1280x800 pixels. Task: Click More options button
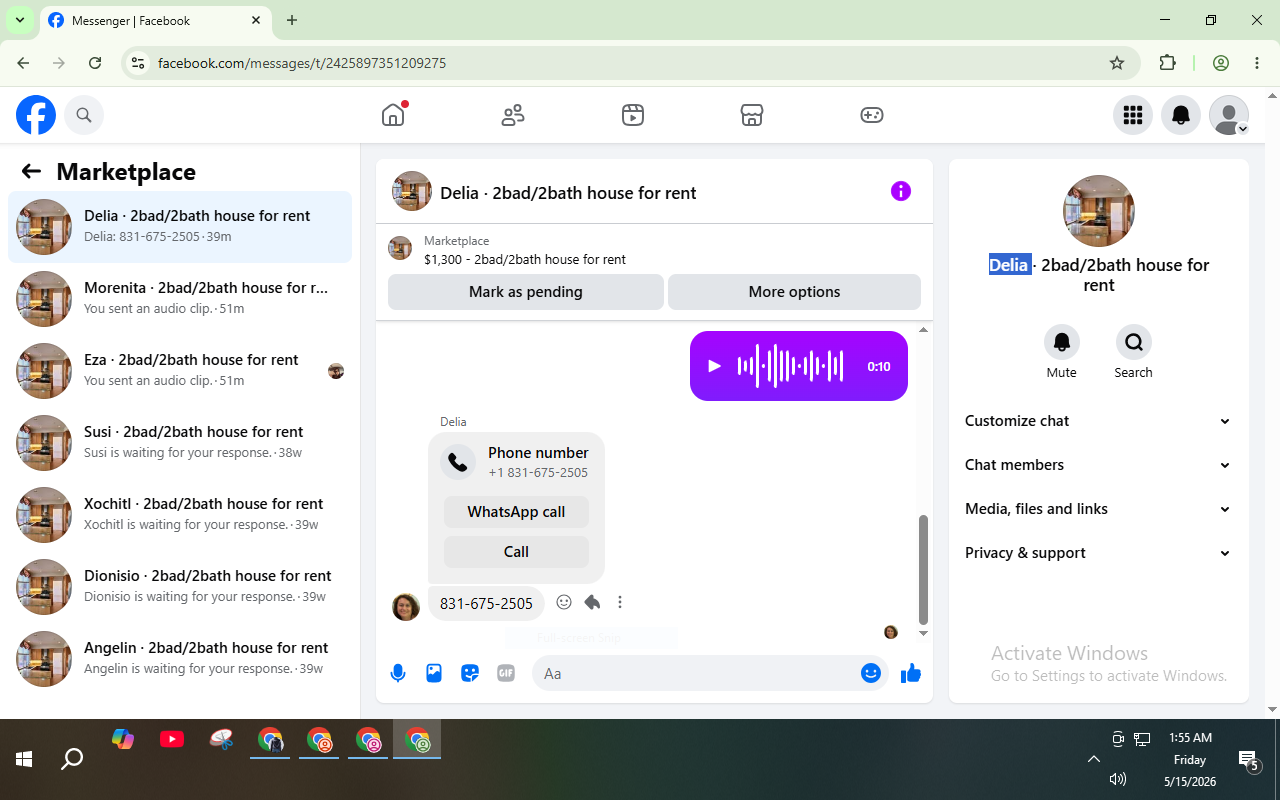(794, 292)
